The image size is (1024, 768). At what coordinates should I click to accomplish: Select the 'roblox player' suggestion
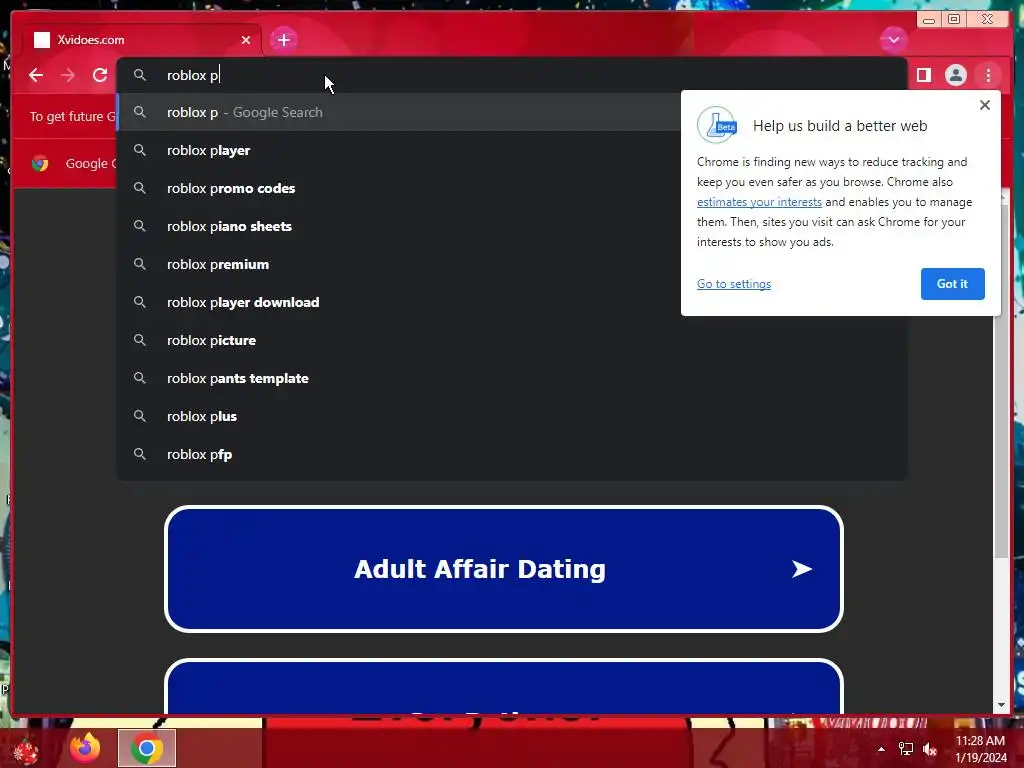(x=399, y=150)
